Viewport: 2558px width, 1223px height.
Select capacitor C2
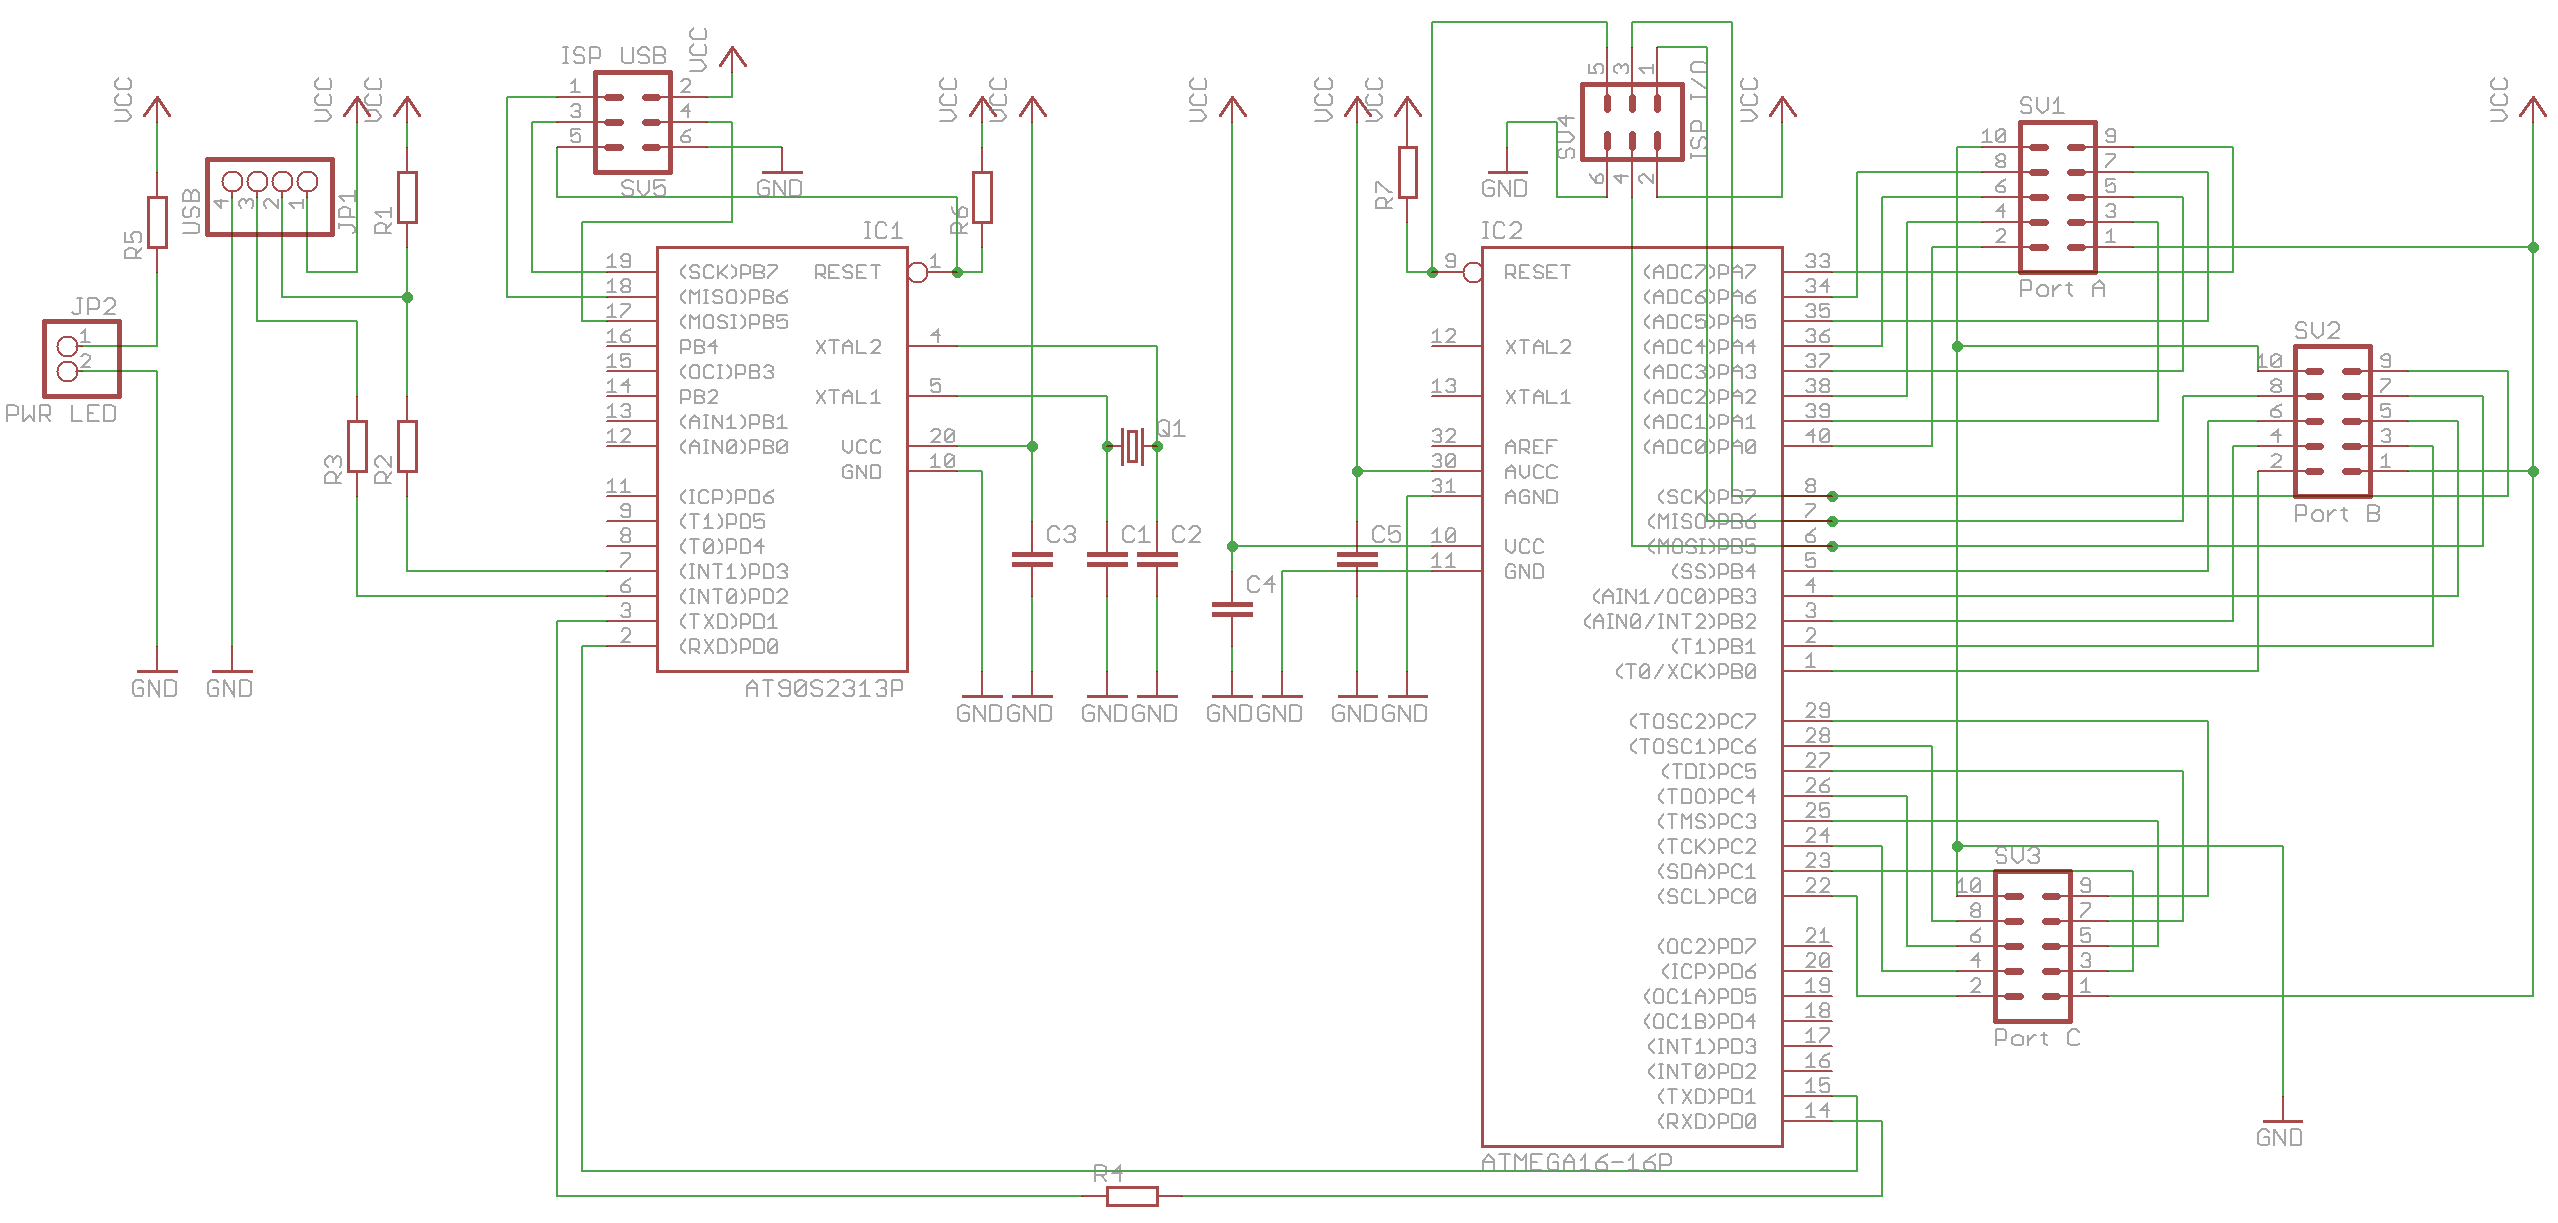point(1157,559)
